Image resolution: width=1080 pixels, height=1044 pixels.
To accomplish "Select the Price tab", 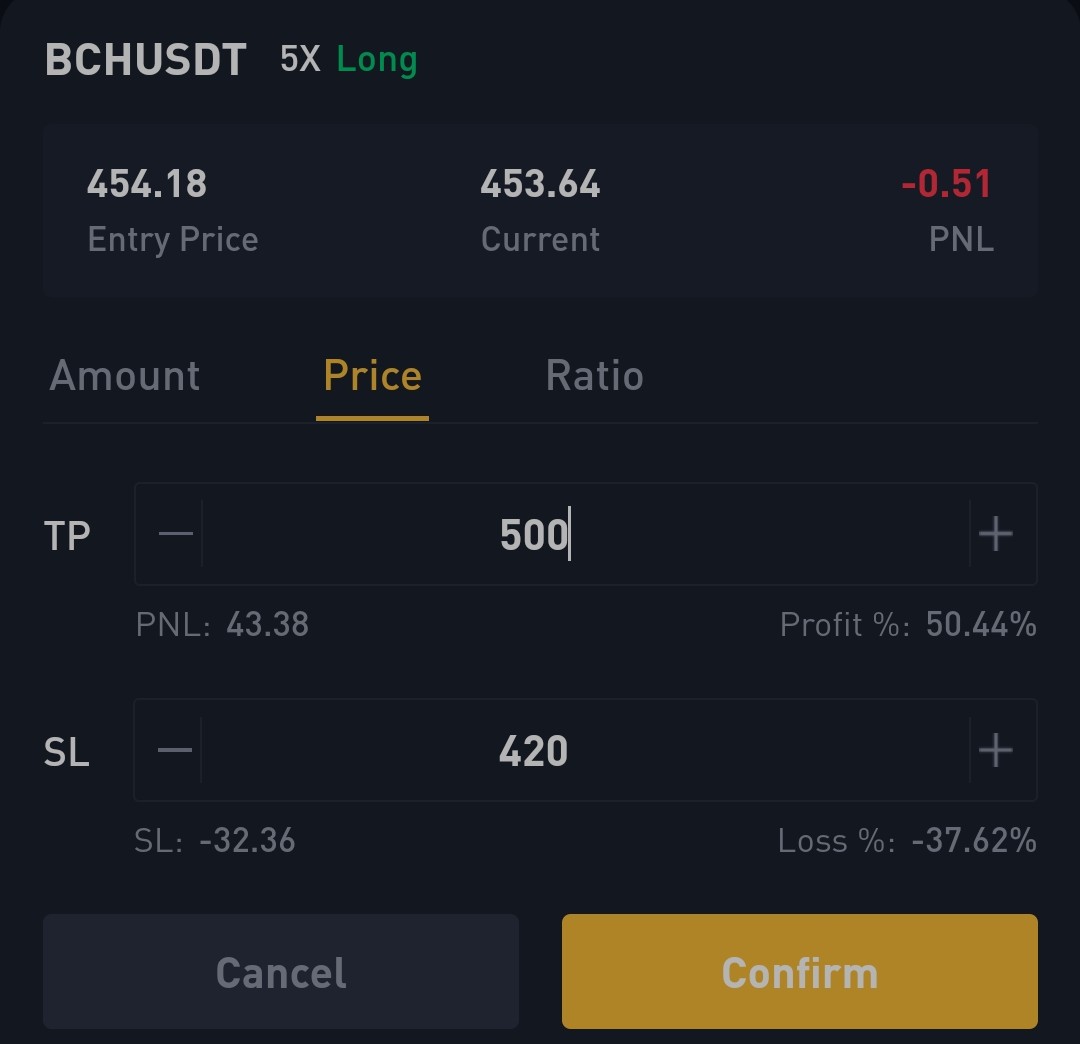I will pos(373,376).
